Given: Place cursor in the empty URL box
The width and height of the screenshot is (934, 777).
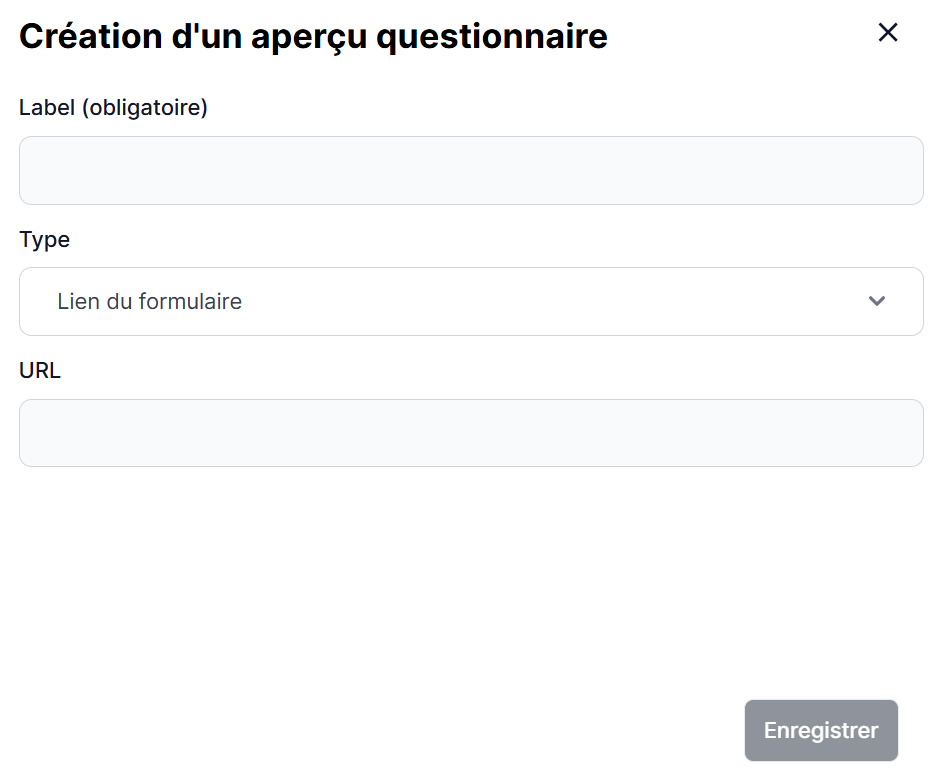Looking at the screenshot, I should pyautogui.click(x=471, y=433).
